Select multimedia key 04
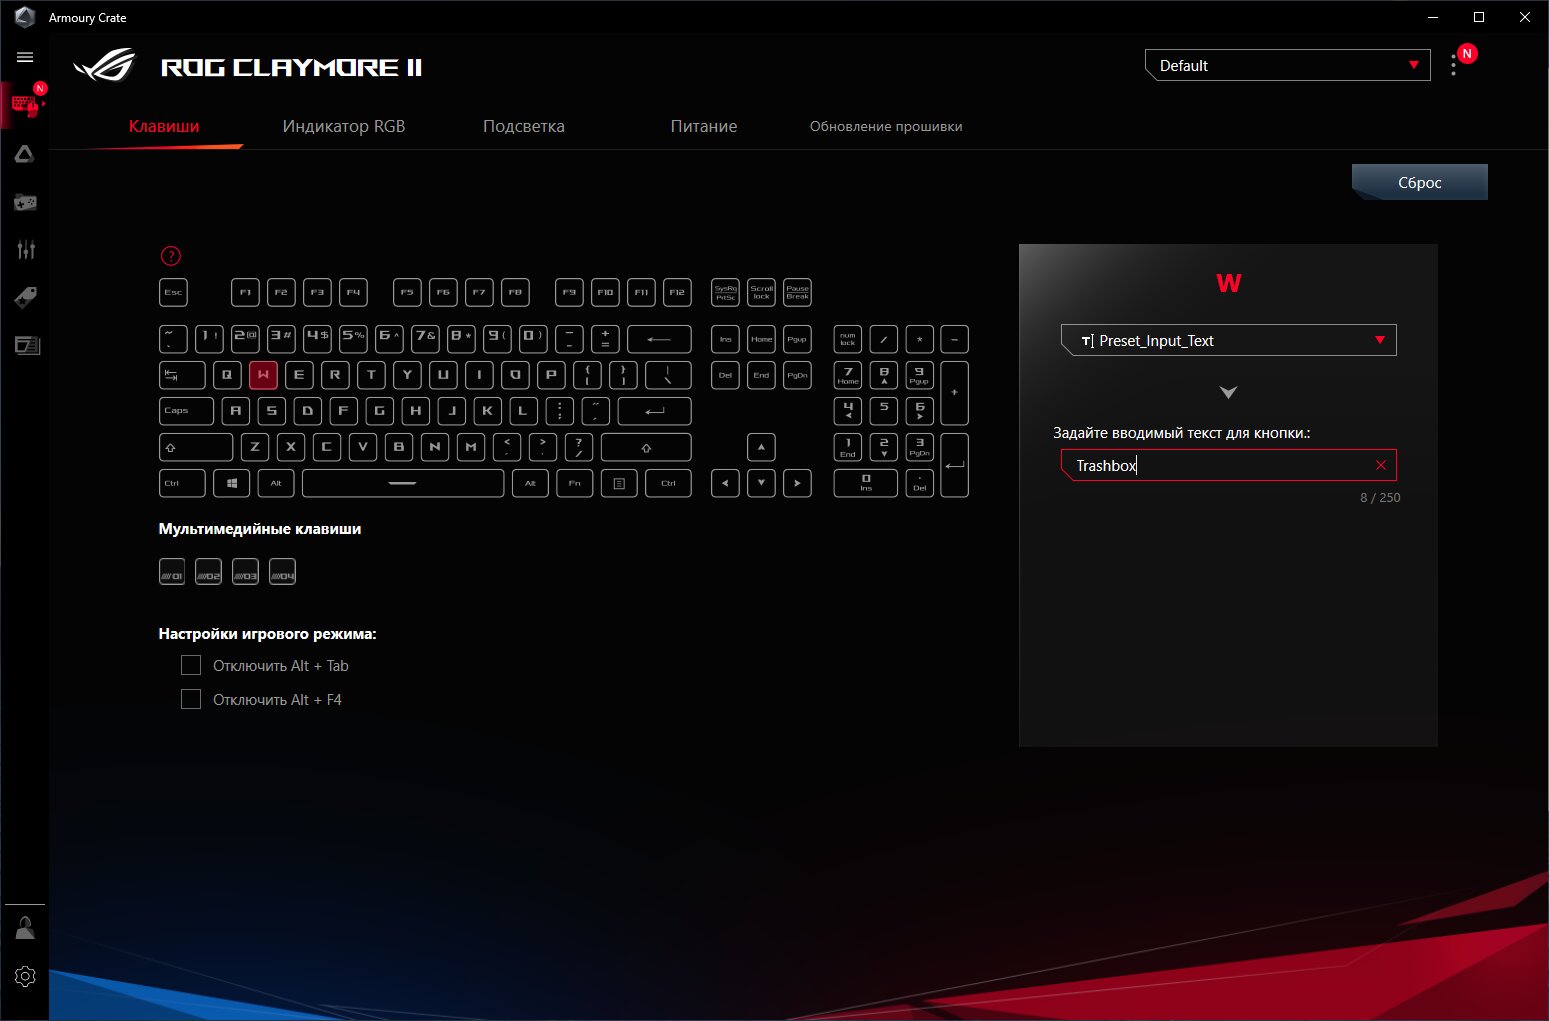Screen dimensions: 1549x1021 click(283, 572)
